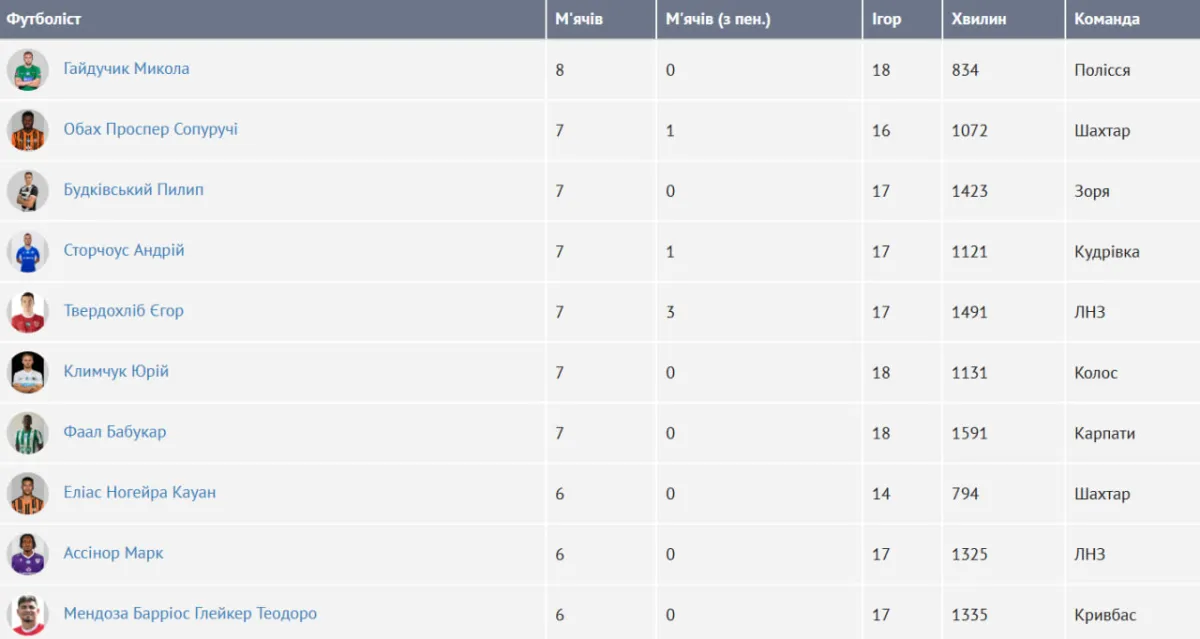Sort by М'ячів (з пен.) header

[718, 19]
